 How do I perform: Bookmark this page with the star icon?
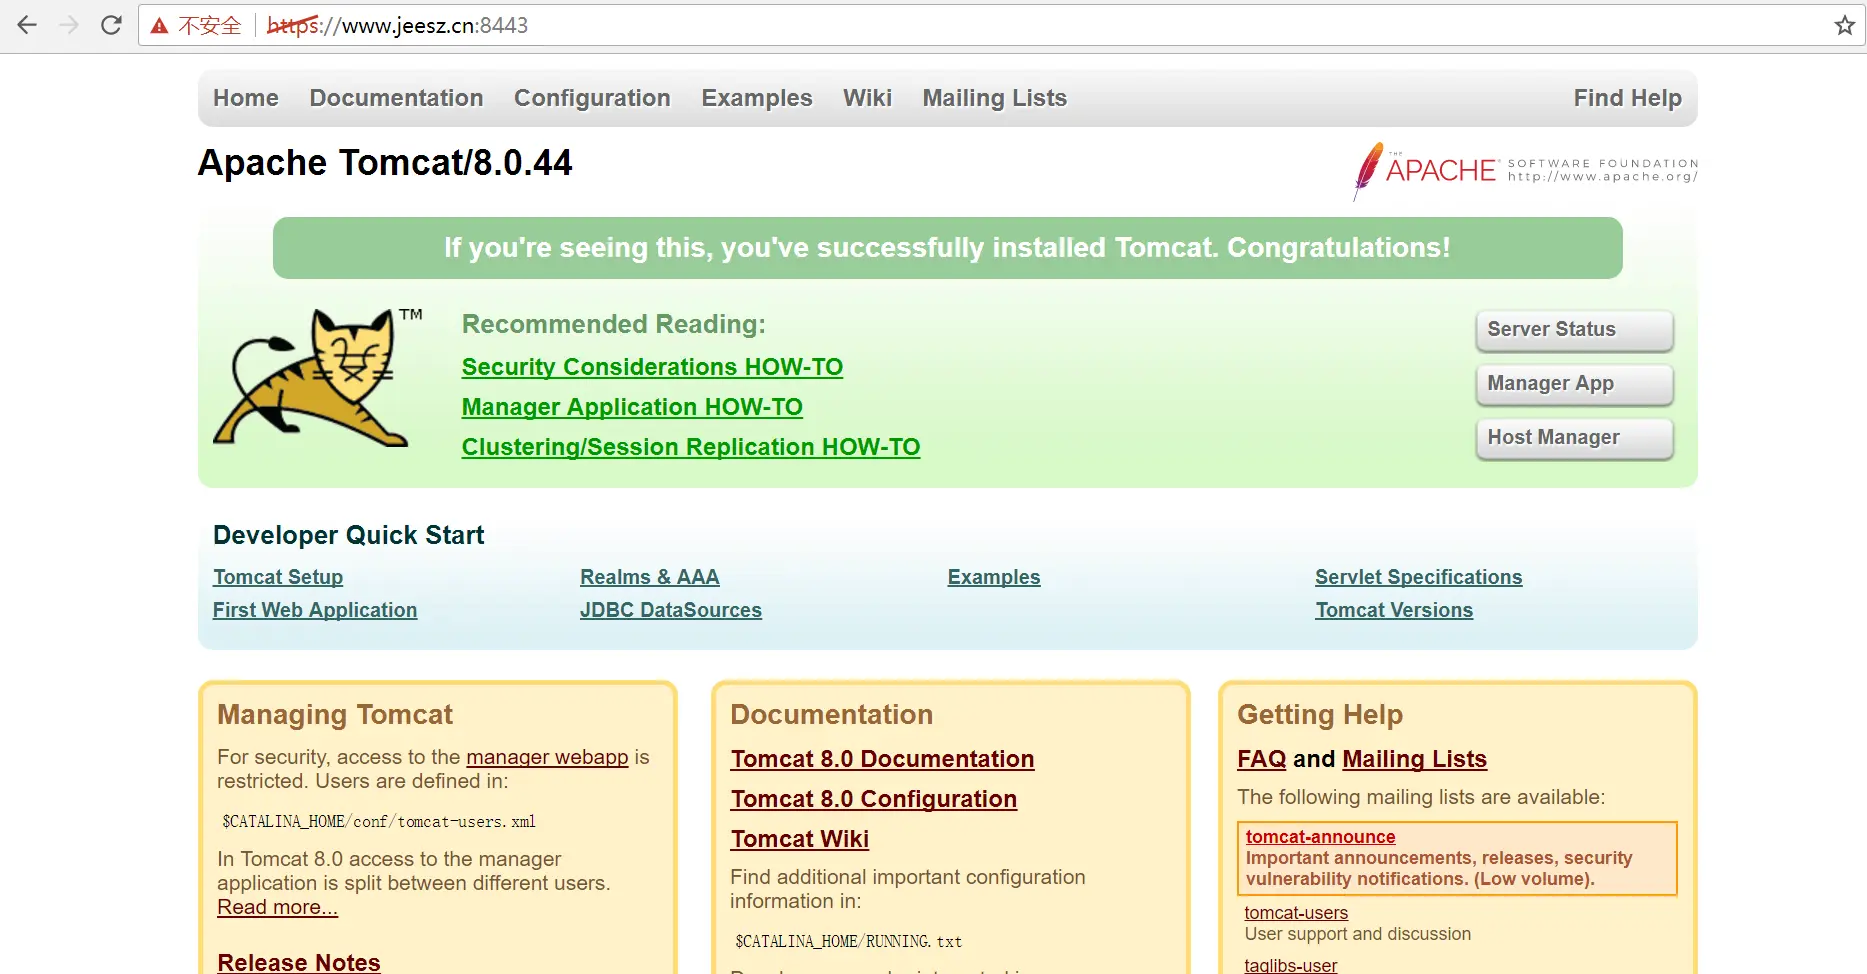coord(1844,25)
